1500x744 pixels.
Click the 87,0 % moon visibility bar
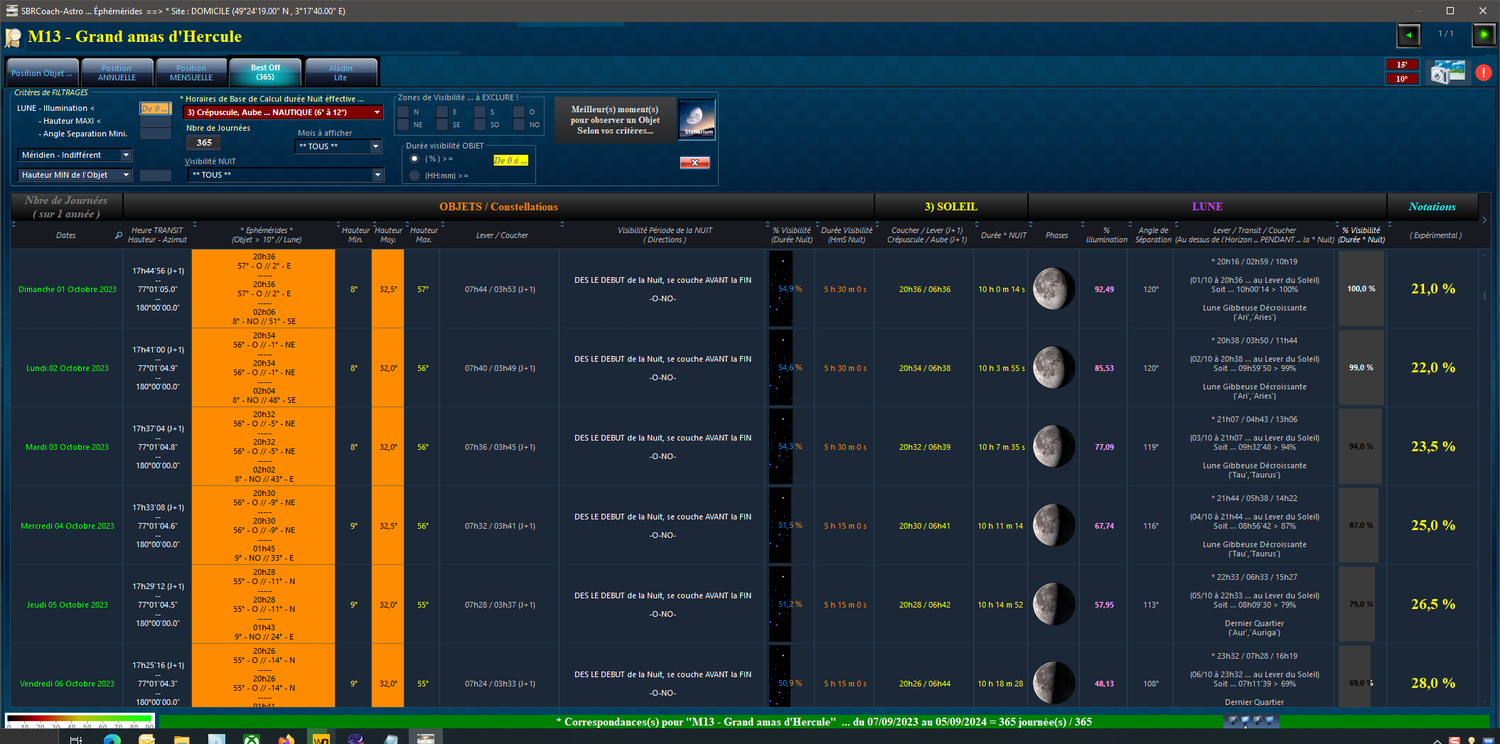[1358, 526]
